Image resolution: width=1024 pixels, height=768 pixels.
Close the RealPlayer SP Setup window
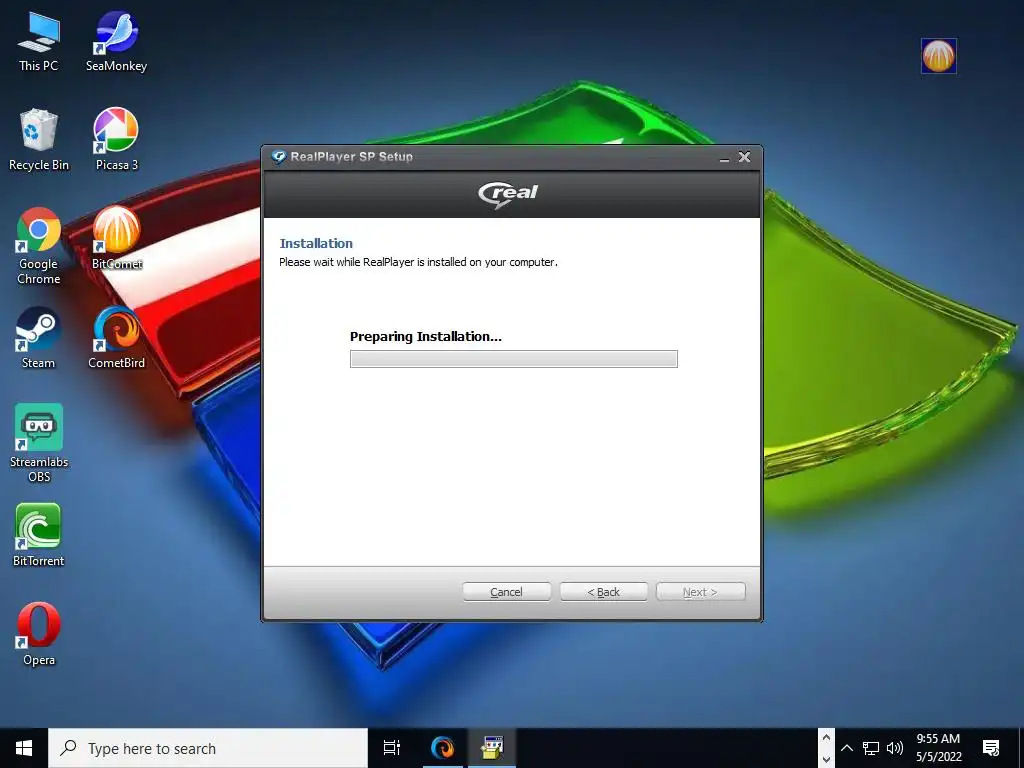(744, 157)
